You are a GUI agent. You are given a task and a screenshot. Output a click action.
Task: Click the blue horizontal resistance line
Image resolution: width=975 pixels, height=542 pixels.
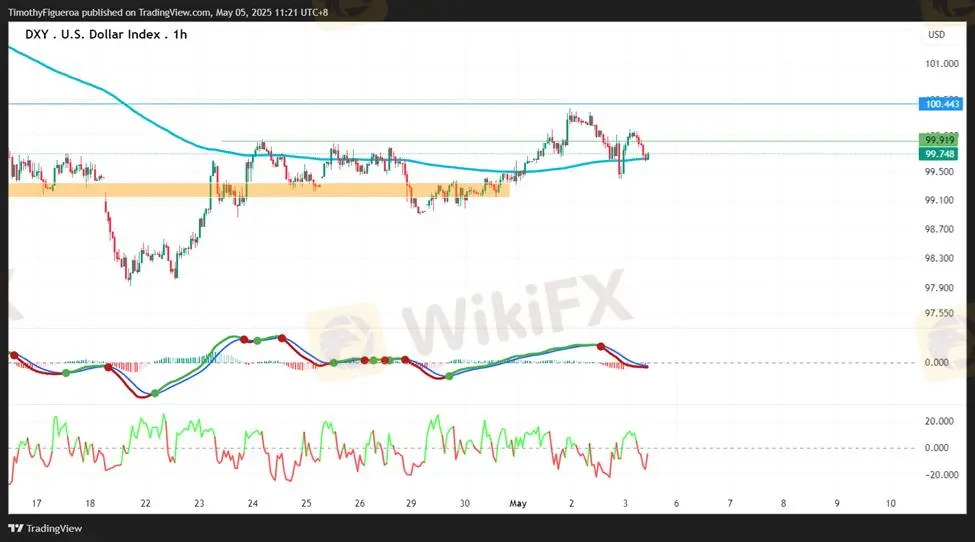[700, 104]
